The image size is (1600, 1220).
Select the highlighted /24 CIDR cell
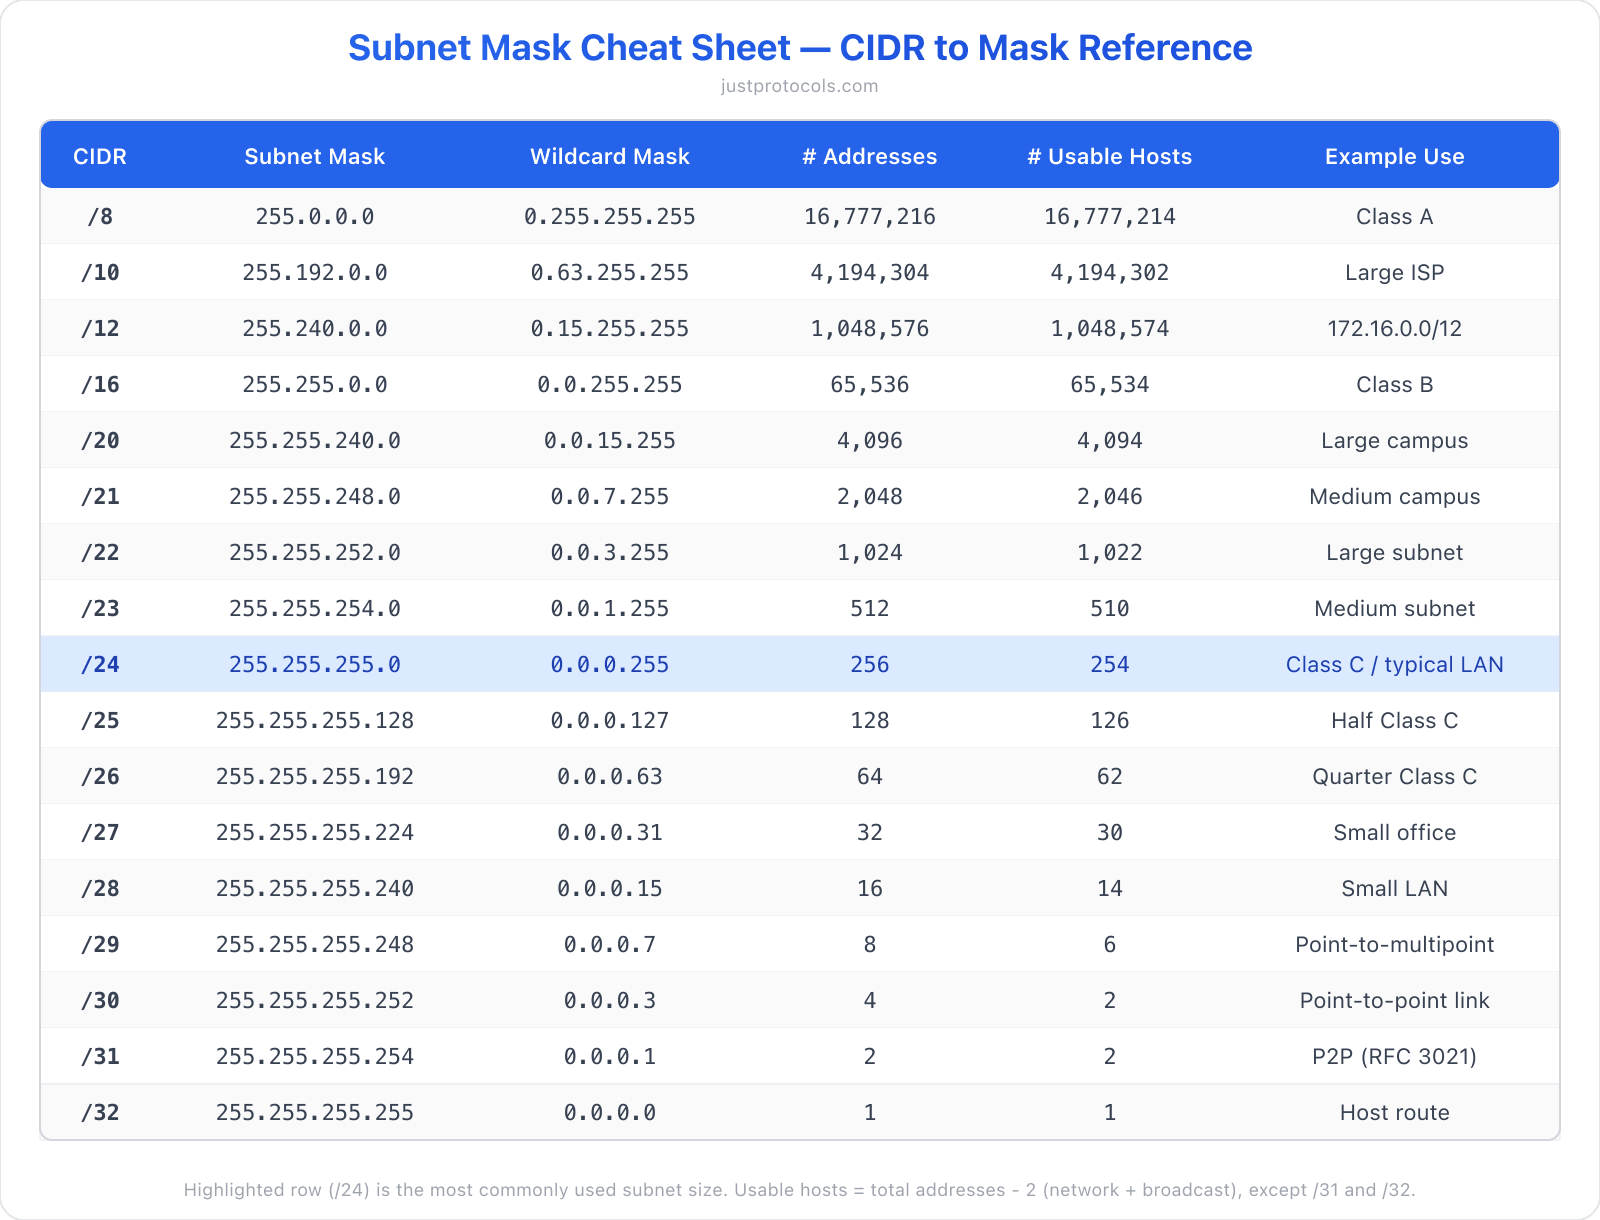[x=100, y=664]
